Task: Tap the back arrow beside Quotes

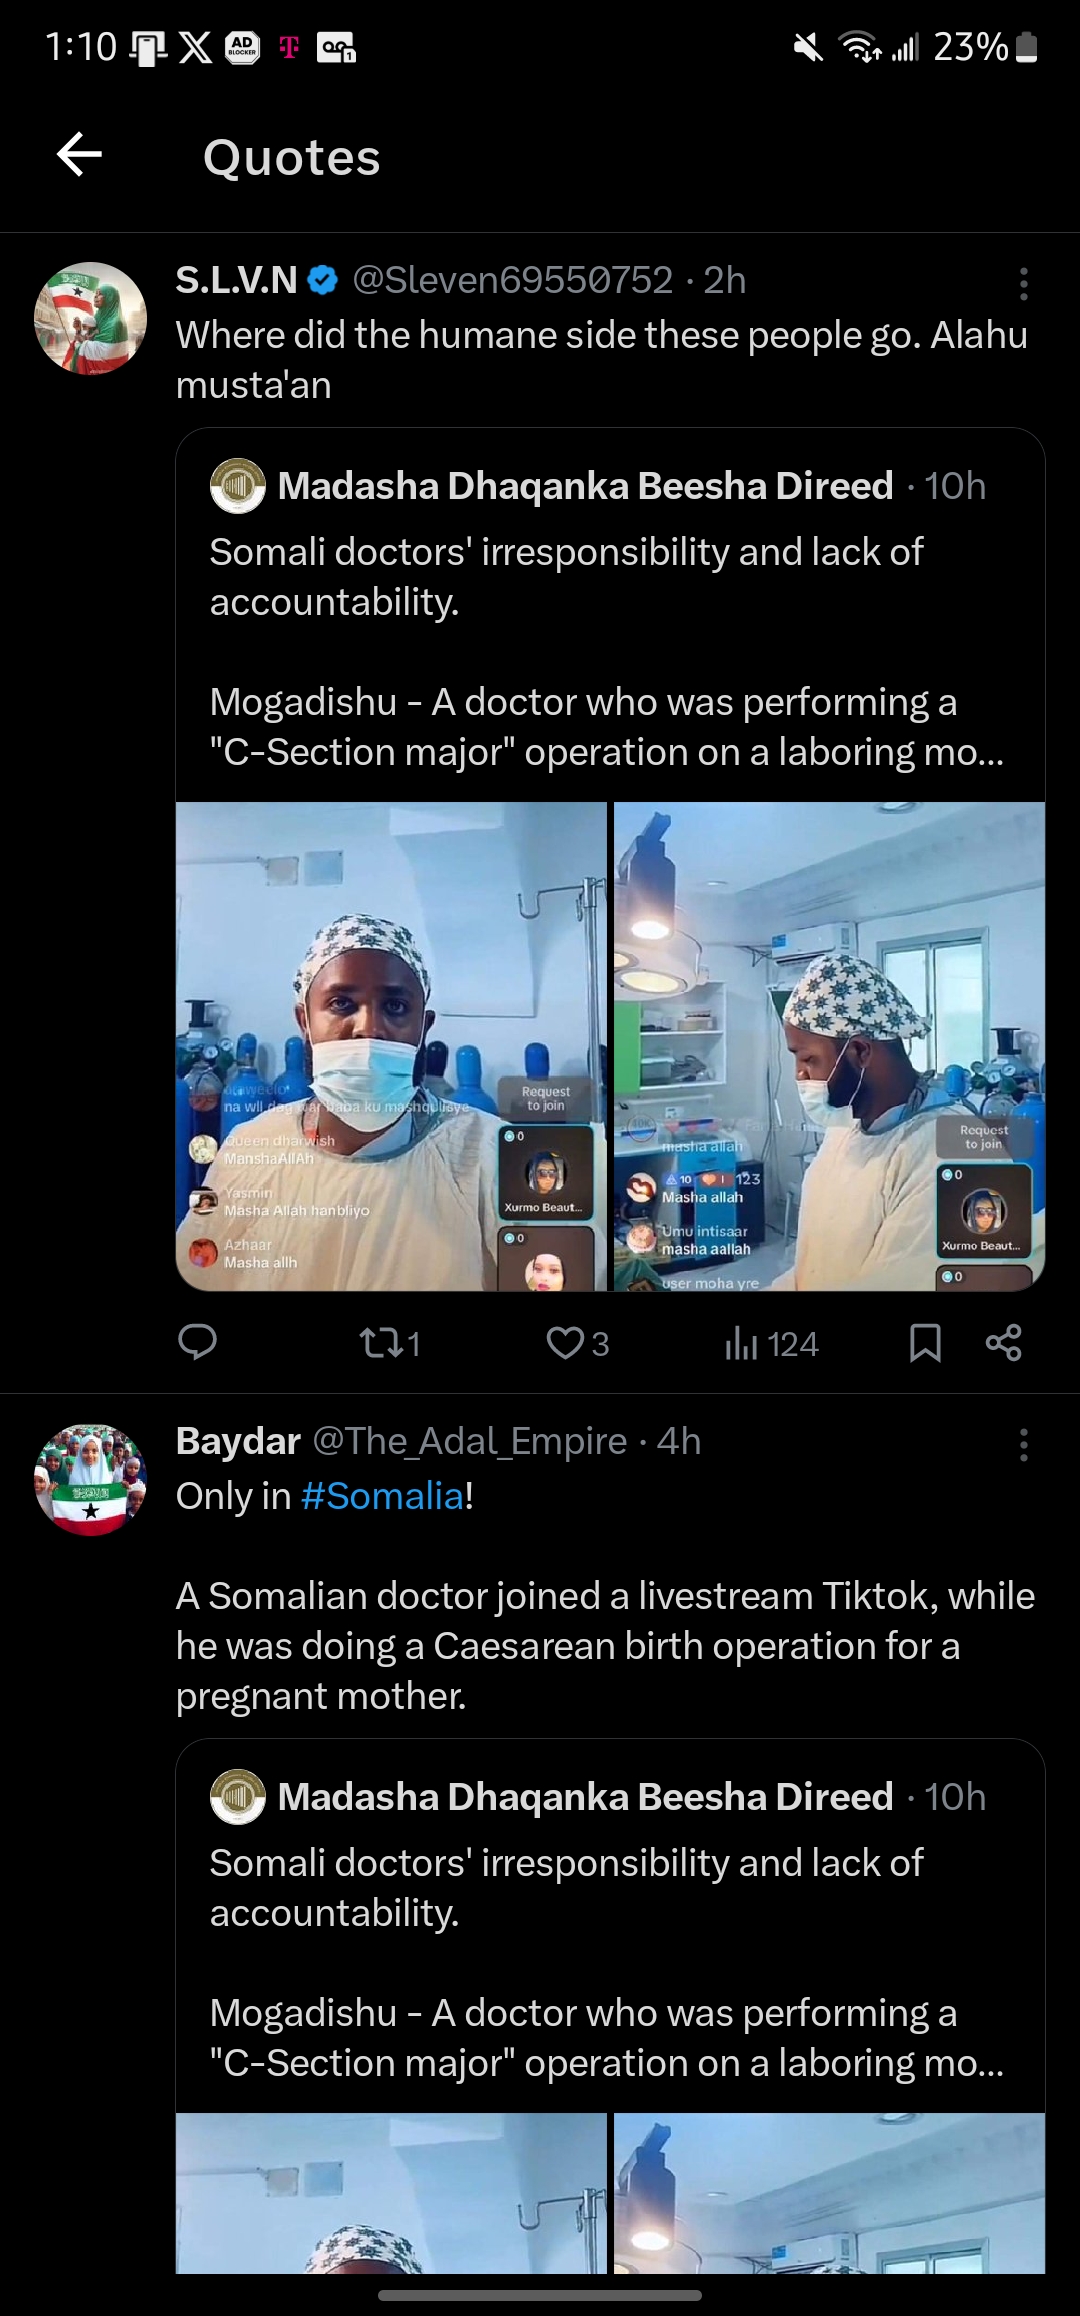Action: click(x=79, y=155)
